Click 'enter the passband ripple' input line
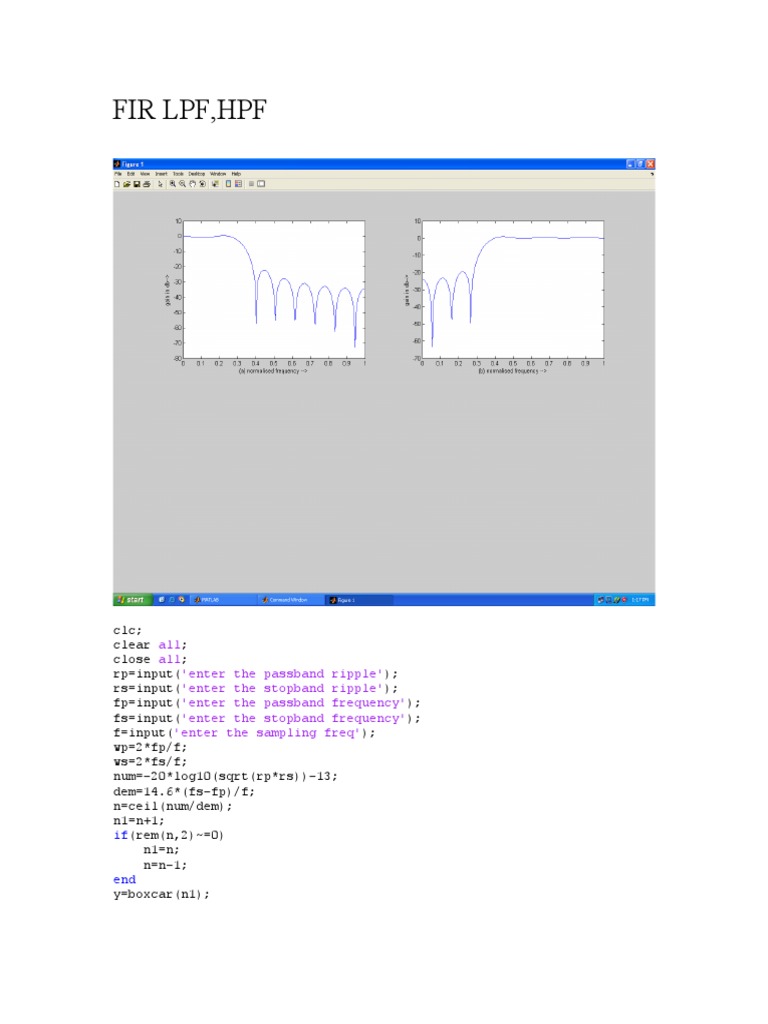 click(255, 674)
